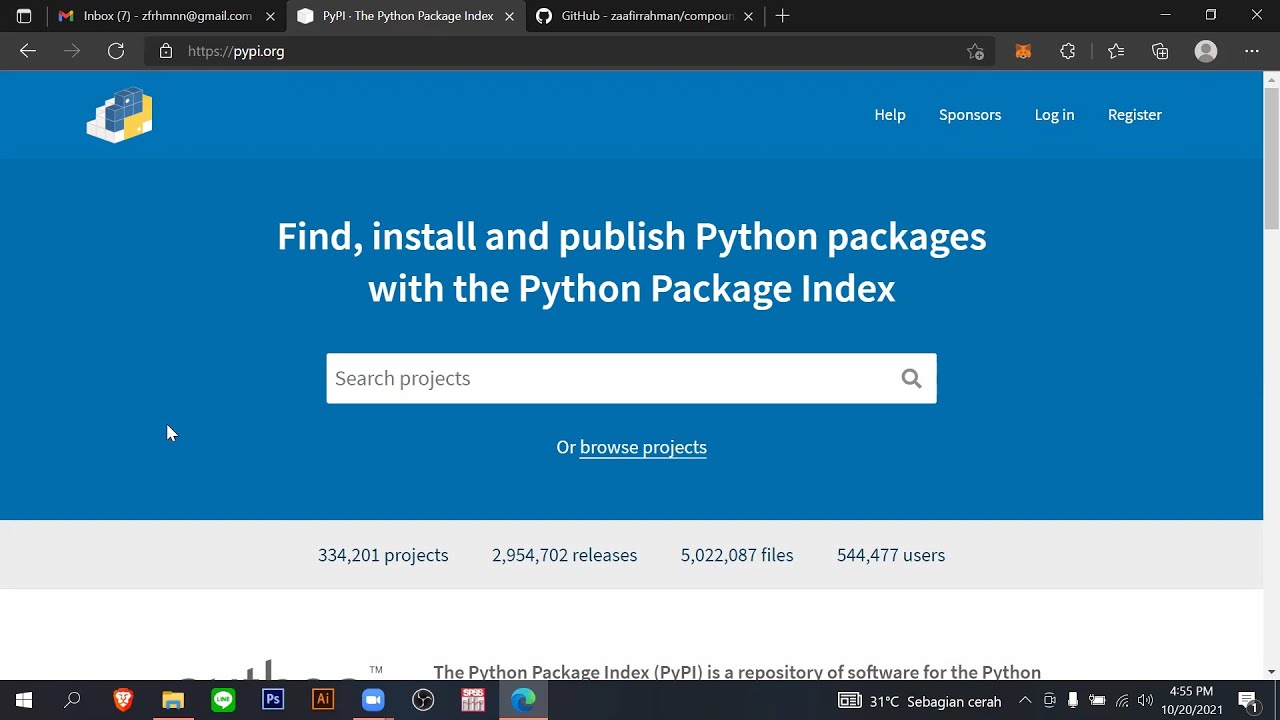Close the Gmail Inbox tab
Viewport: 1280px width, 720px height.
[x=270, y=16]
